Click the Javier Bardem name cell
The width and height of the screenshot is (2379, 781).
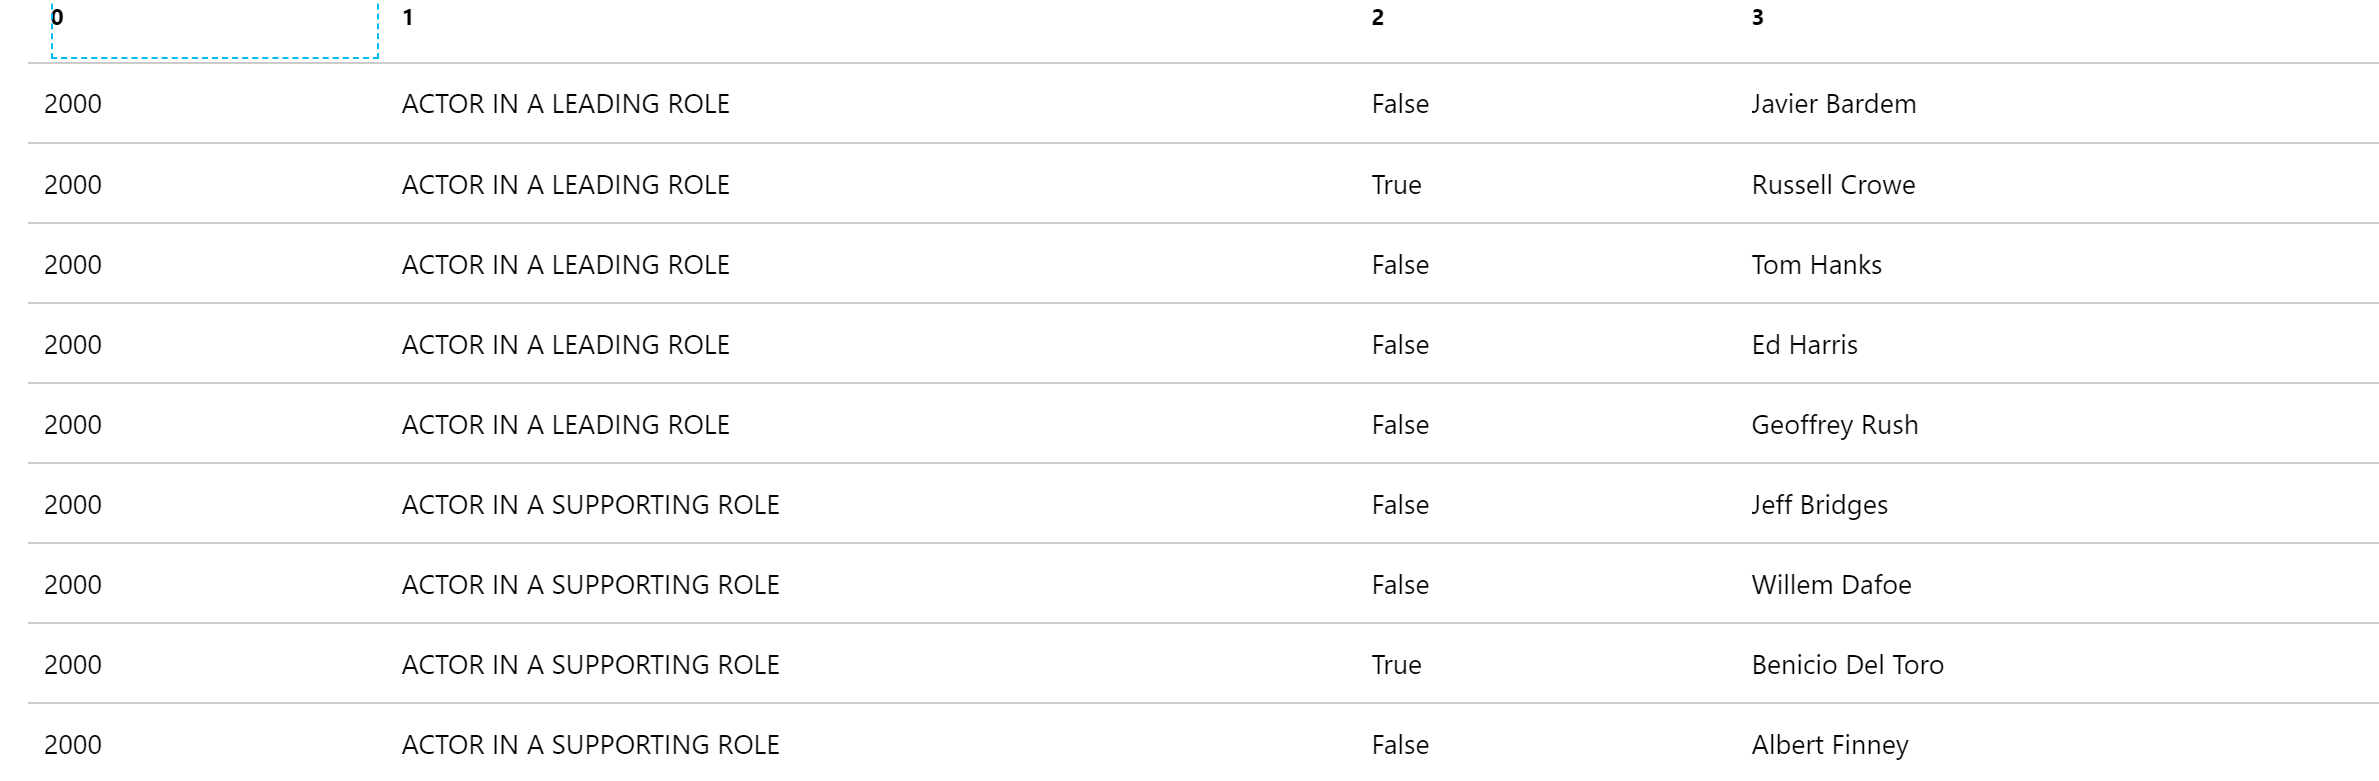pyautogui.click(x=1834, y=104)
